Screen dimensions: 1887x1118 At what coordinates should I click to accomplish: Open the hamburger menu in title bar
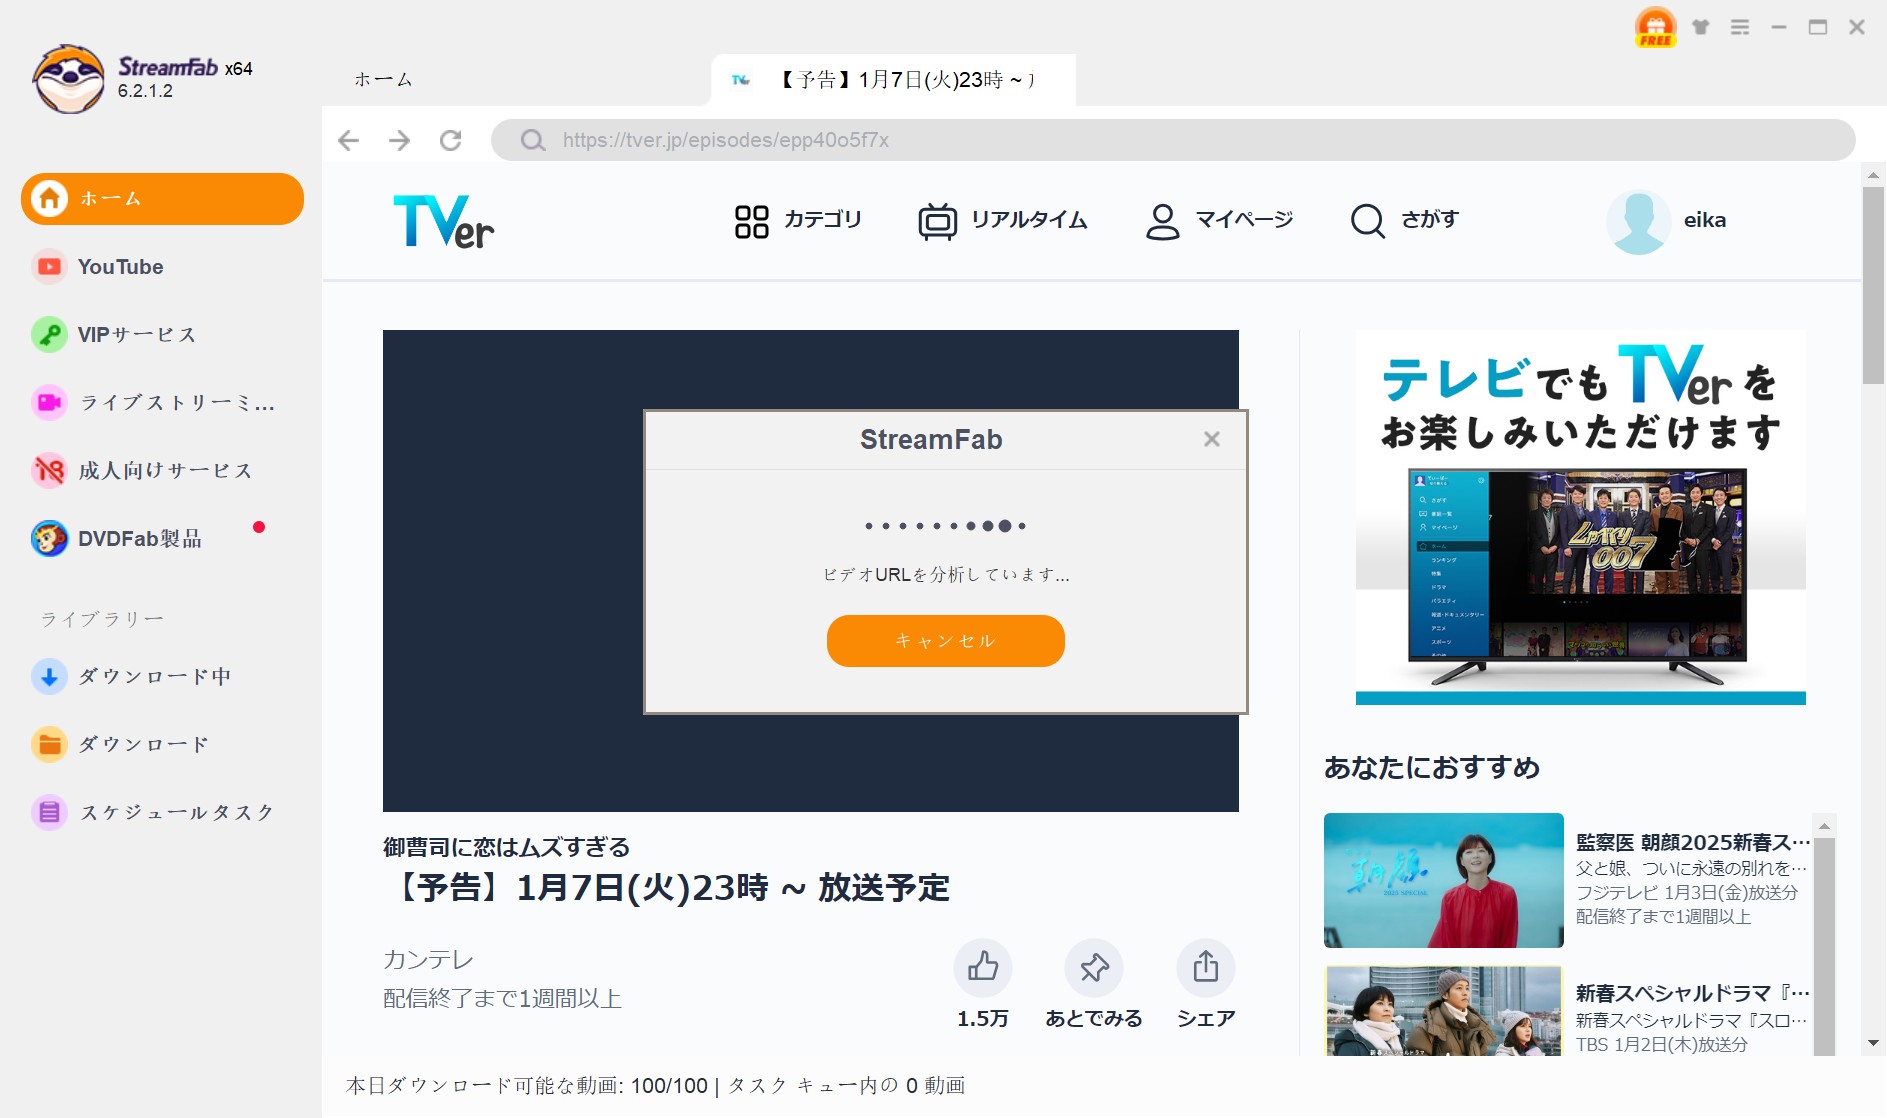[1740, 27]
